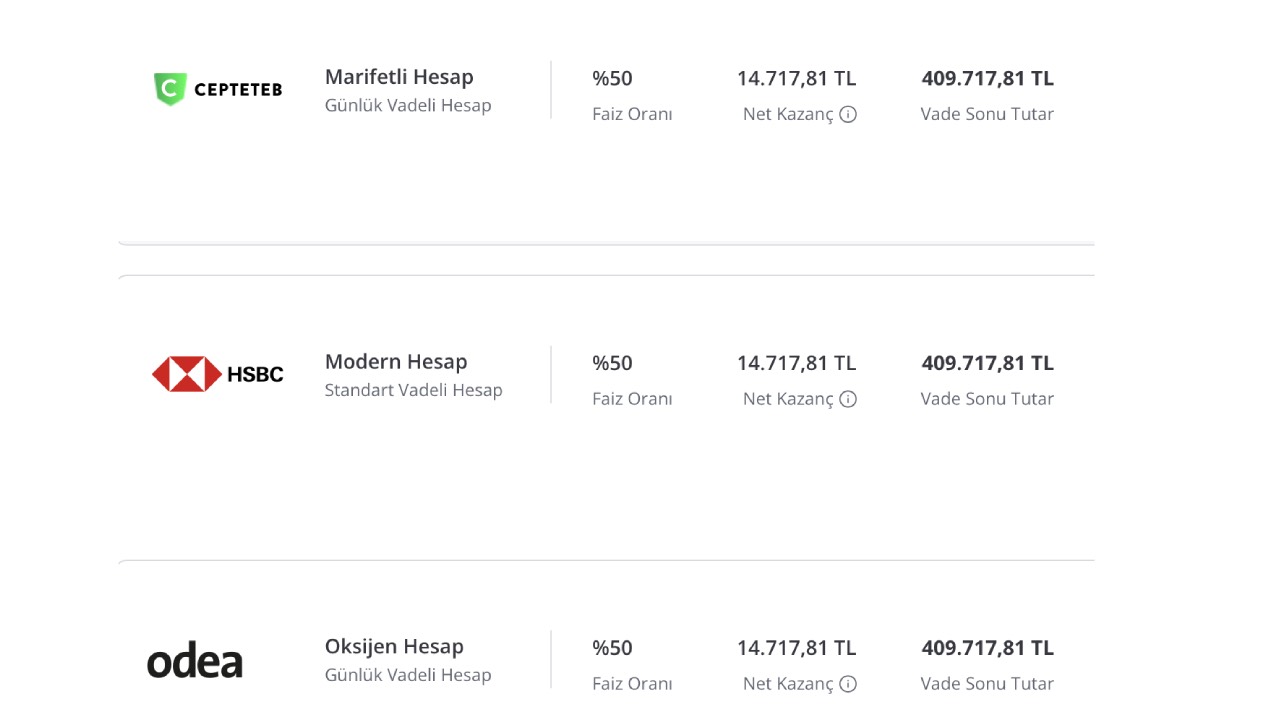Select HSBC Standart Vadeli Hesap subtitle
1280x720 pixels.
(x=414, y=390)
